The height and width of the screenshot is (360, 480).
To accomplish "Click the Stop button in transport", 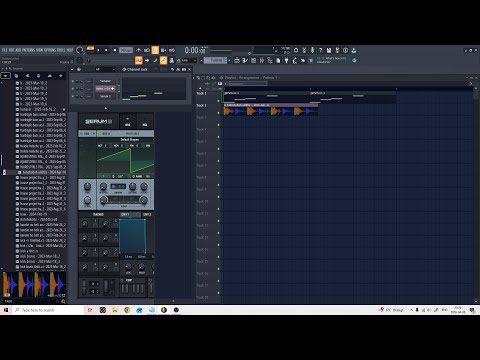I will point(106,50).
